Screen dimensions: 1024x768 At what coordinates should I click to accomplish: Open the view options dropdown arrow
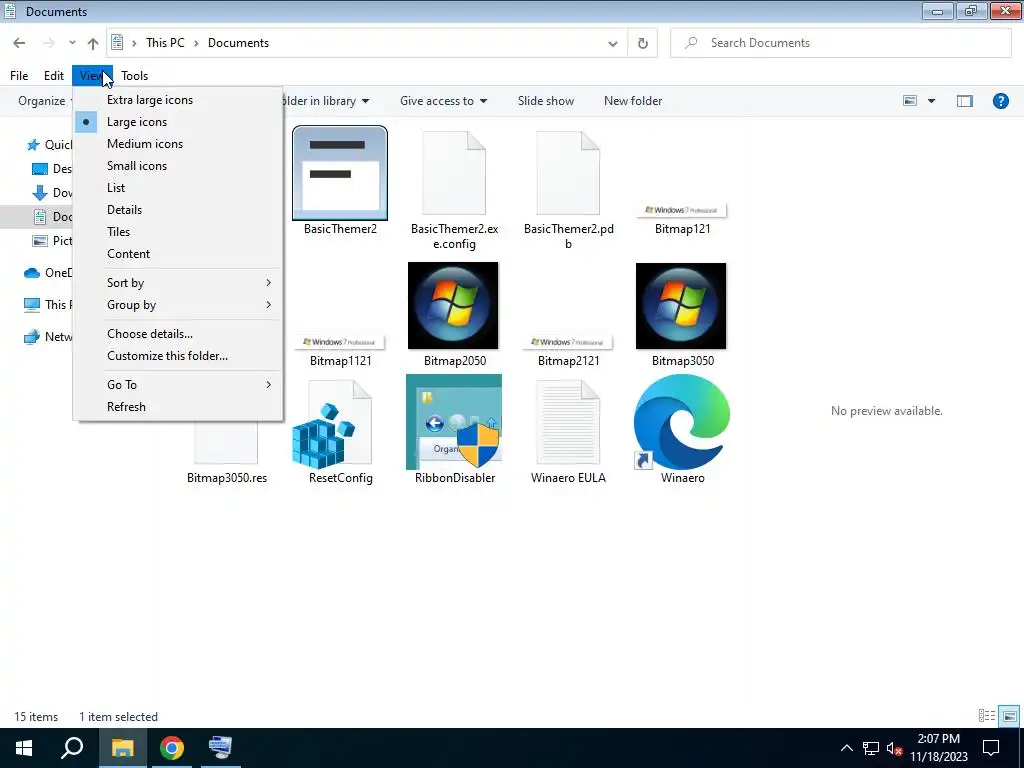931,101
